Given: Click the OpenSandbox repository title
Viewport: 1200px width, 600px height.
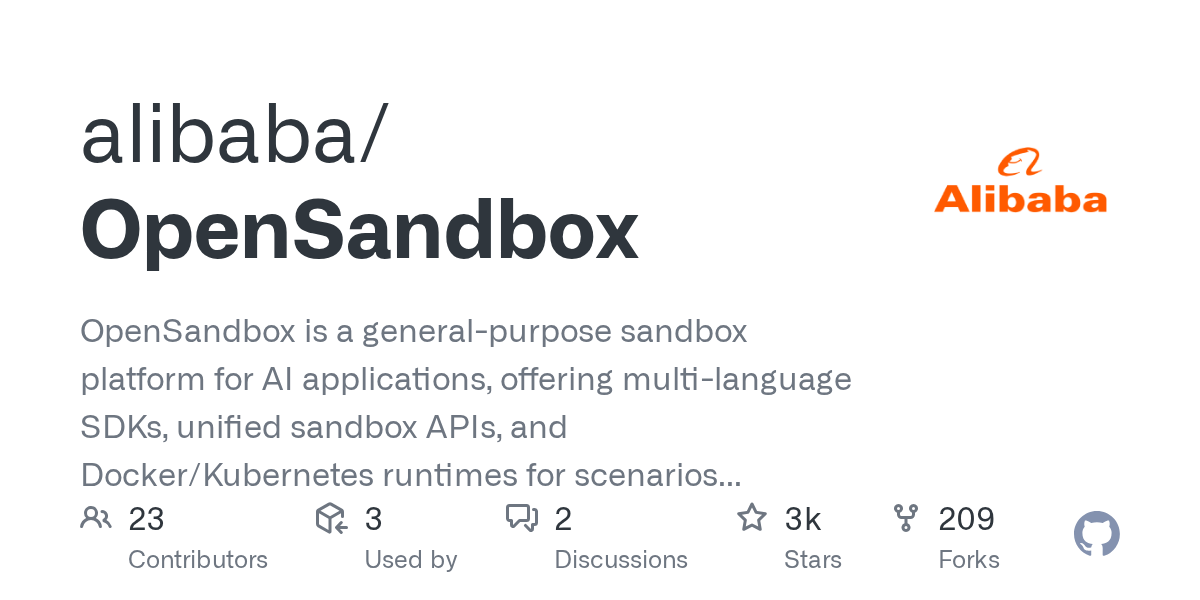Looking at the screenshot, I should point(359,230).
